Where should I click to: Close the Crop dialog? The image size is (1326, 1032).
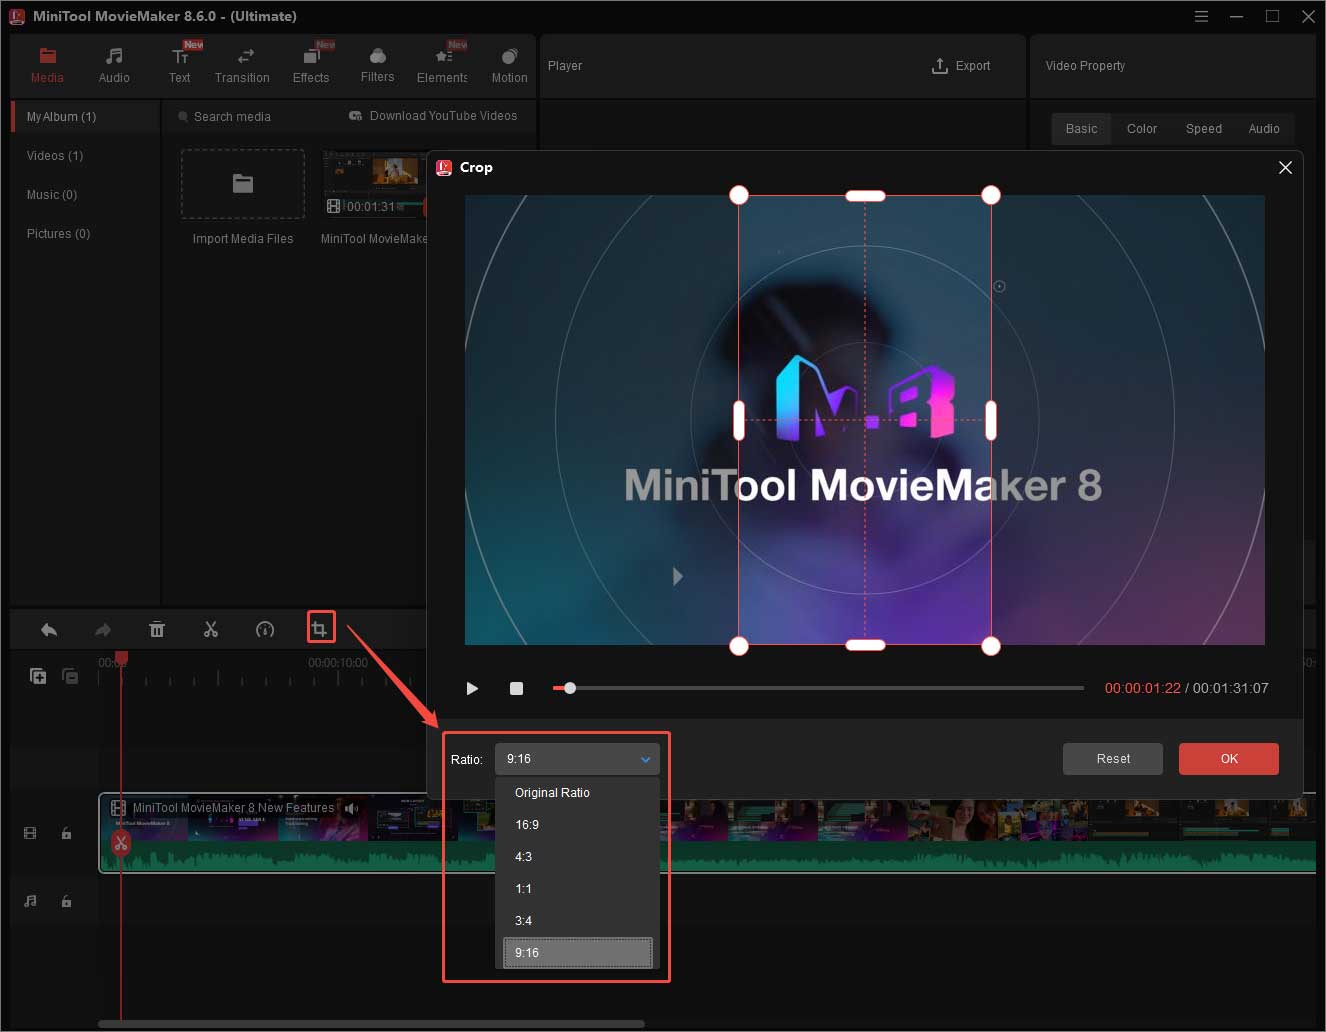pyautogui.click(x=1285, y=168)
